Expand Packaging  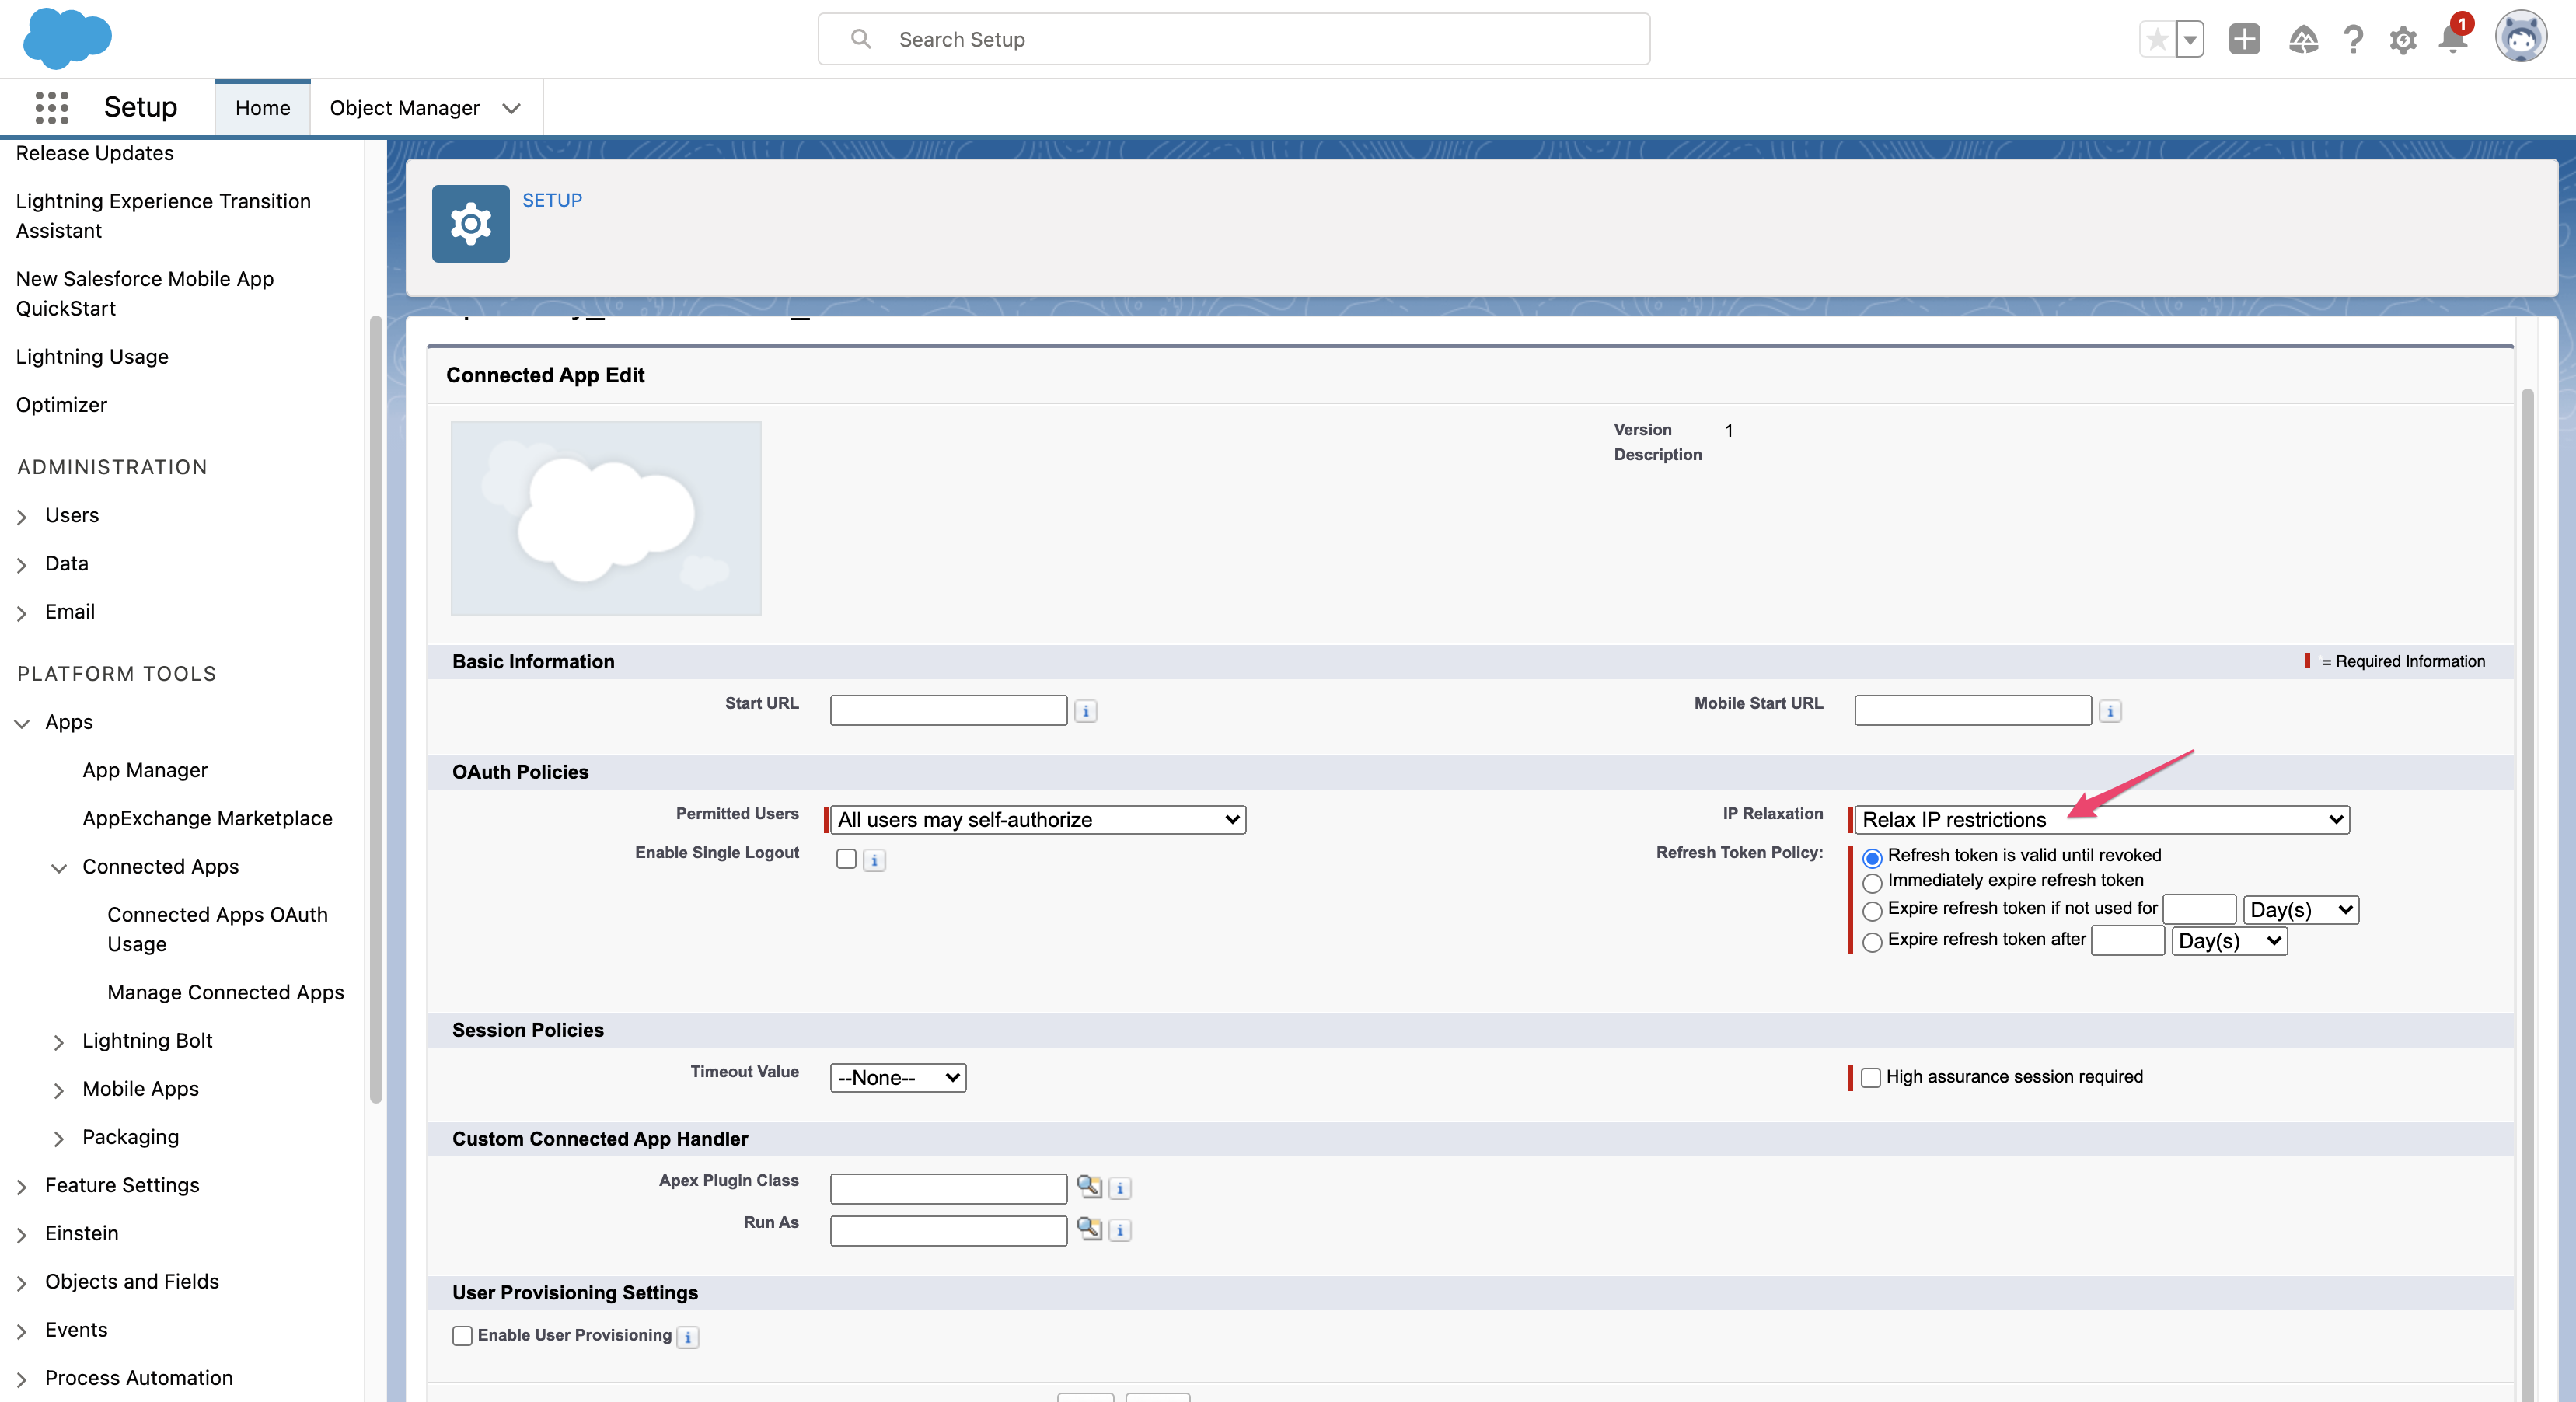[59, 1137]
